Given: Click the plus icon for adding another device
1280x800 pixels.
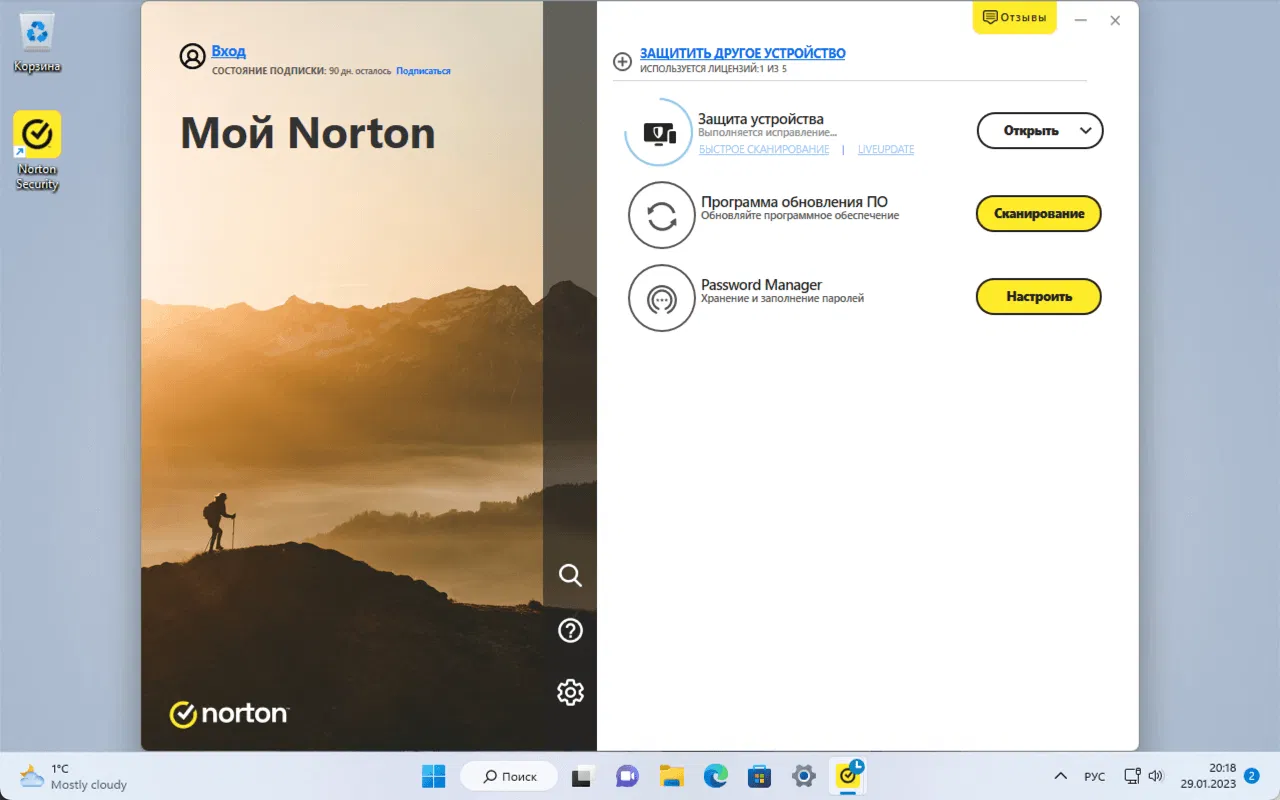Looking at the screenshot, I should click(x=622, y=62).
